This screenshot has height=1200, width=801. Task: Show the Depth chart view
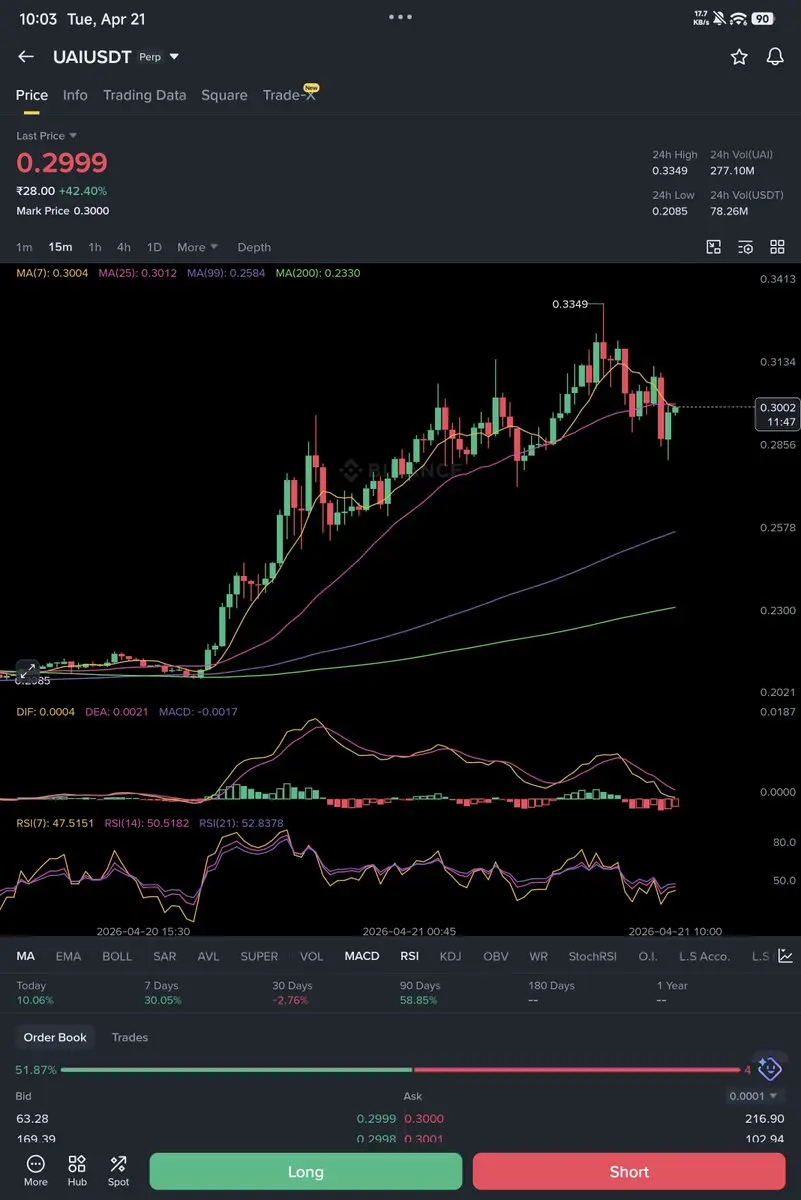pos(254,247)
